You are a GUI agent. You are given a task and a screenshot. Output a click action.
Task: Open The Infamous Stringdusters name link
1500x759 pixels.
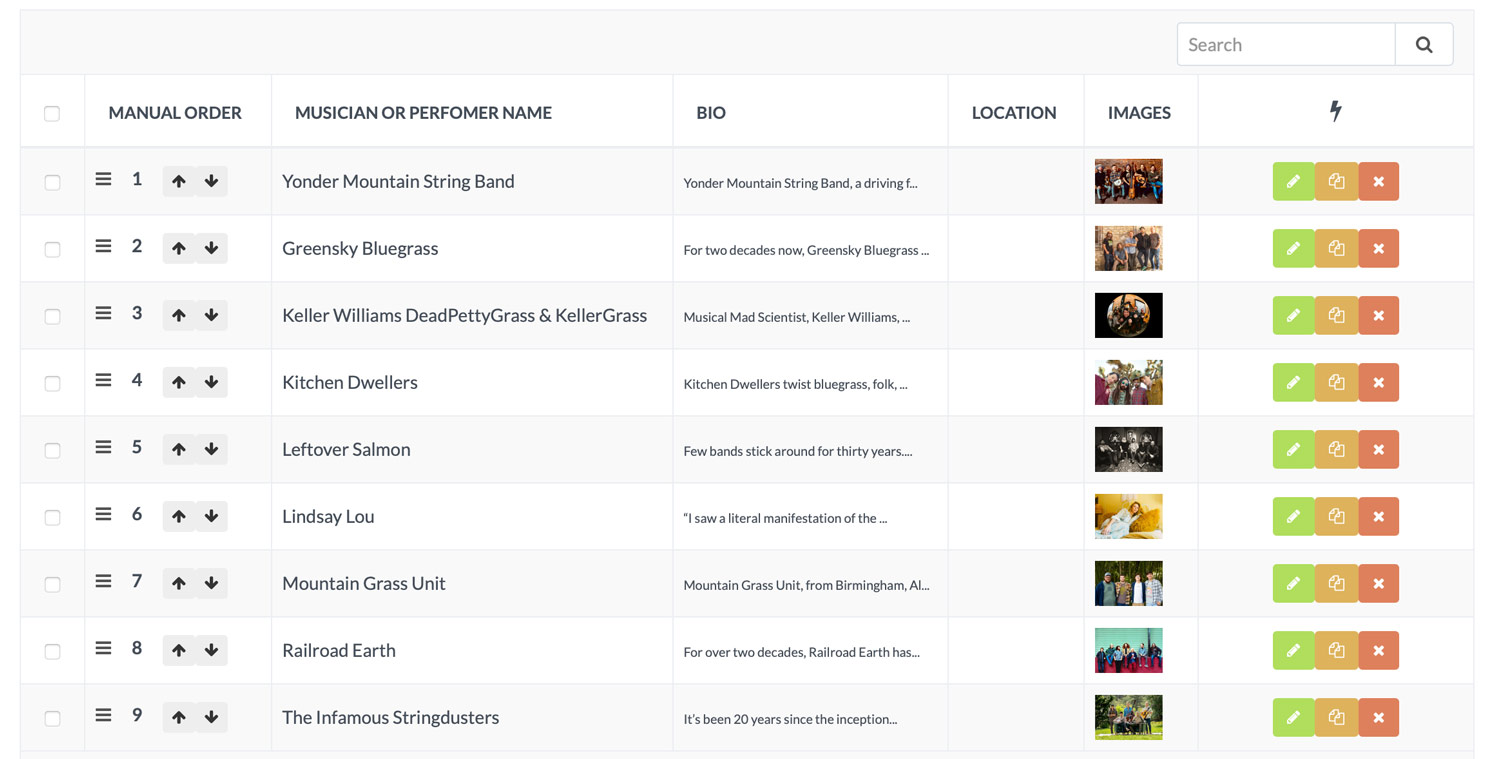[x=390, y=718]
